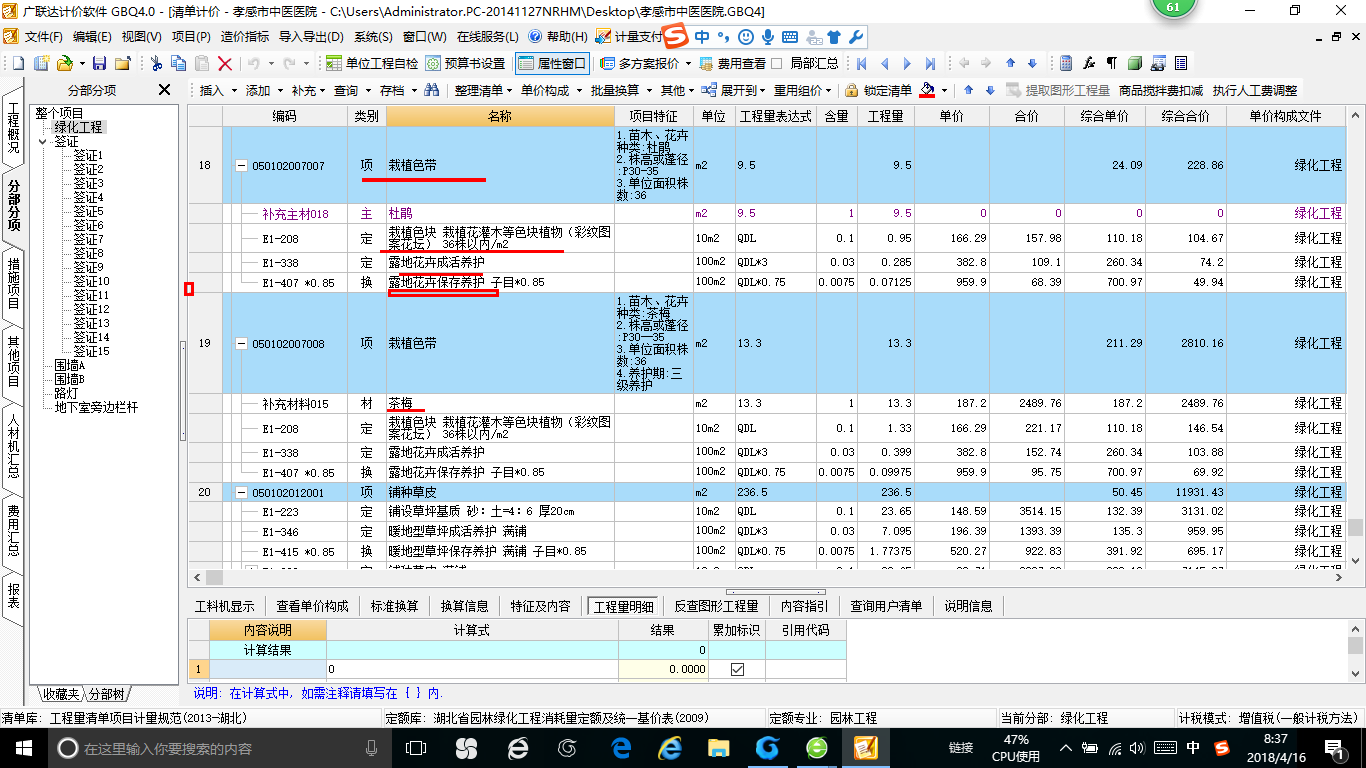The width and height of the screenshot is (1366, 768).
Task: Close the 分部分项 tree panel
Action: pyautogui.click(x=164, y=90)
